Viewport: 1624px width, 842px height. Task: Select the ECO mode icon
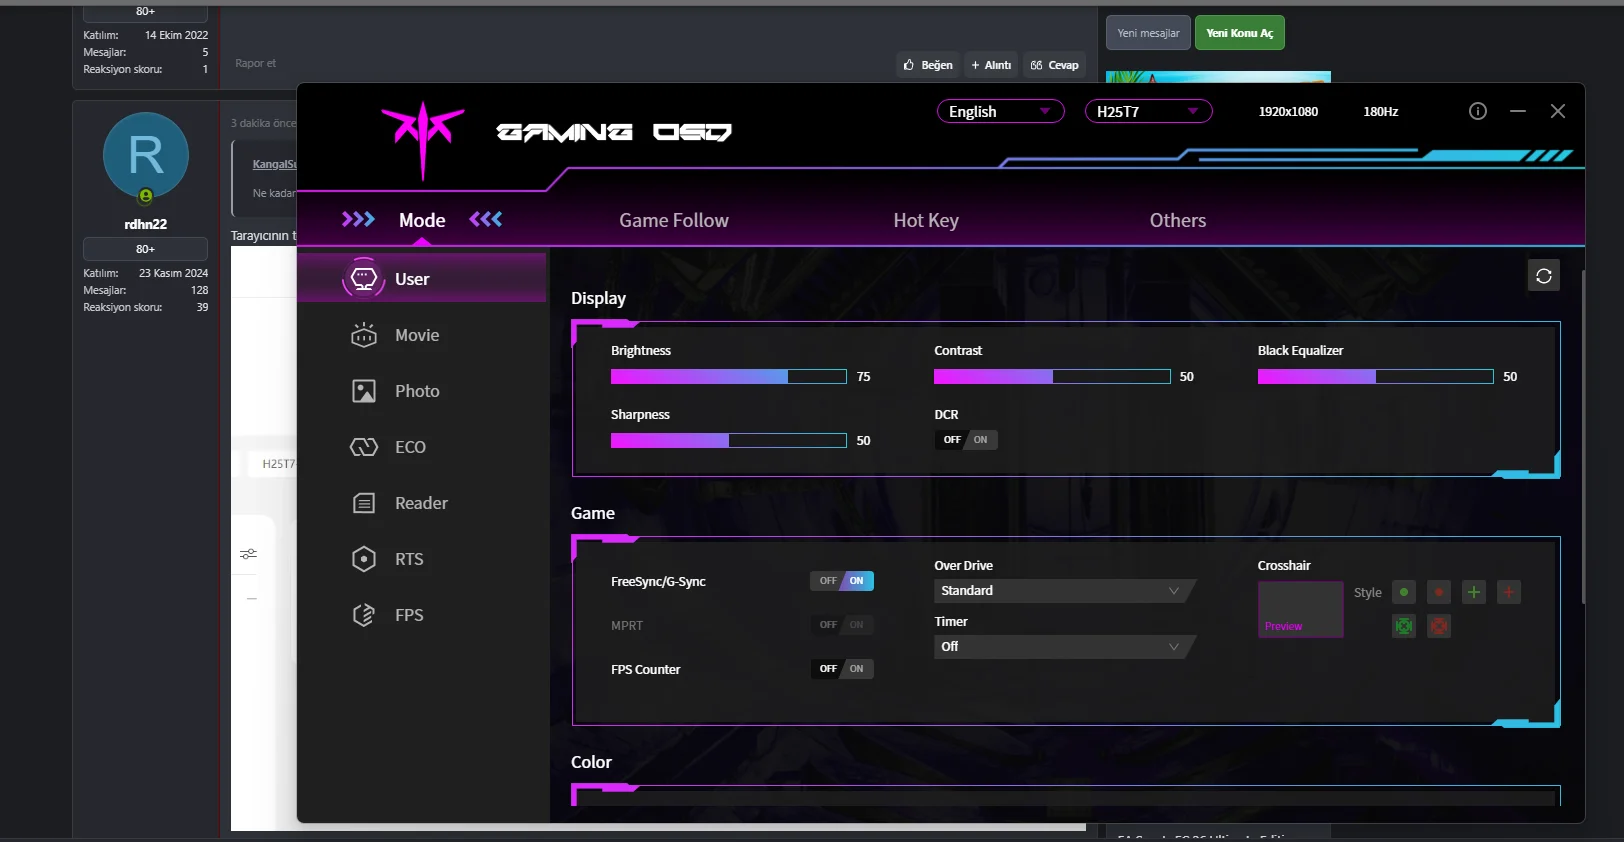point(364,447)
